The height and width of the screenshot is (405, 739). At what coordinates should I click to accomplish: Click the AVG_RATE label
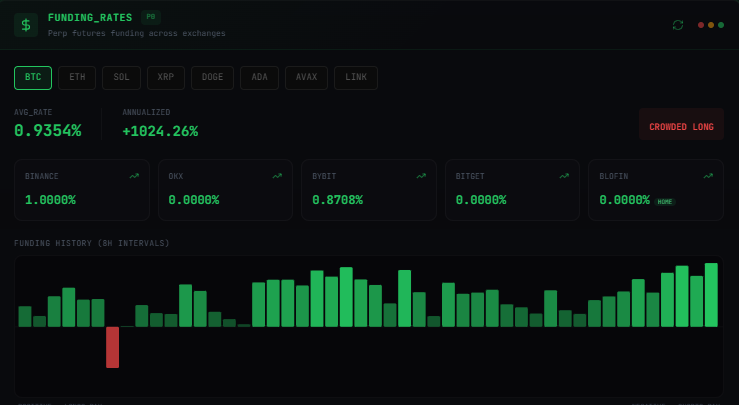(x=33, y=112)
